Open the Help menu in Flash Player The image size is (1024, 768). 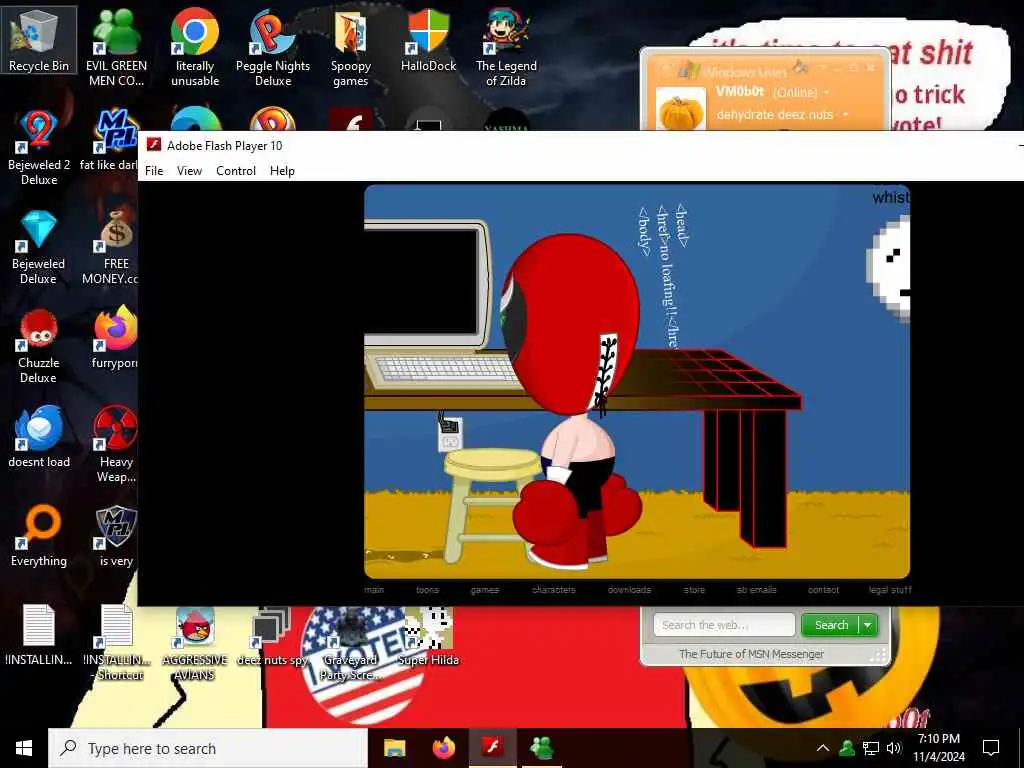click(x=282, y=170)
